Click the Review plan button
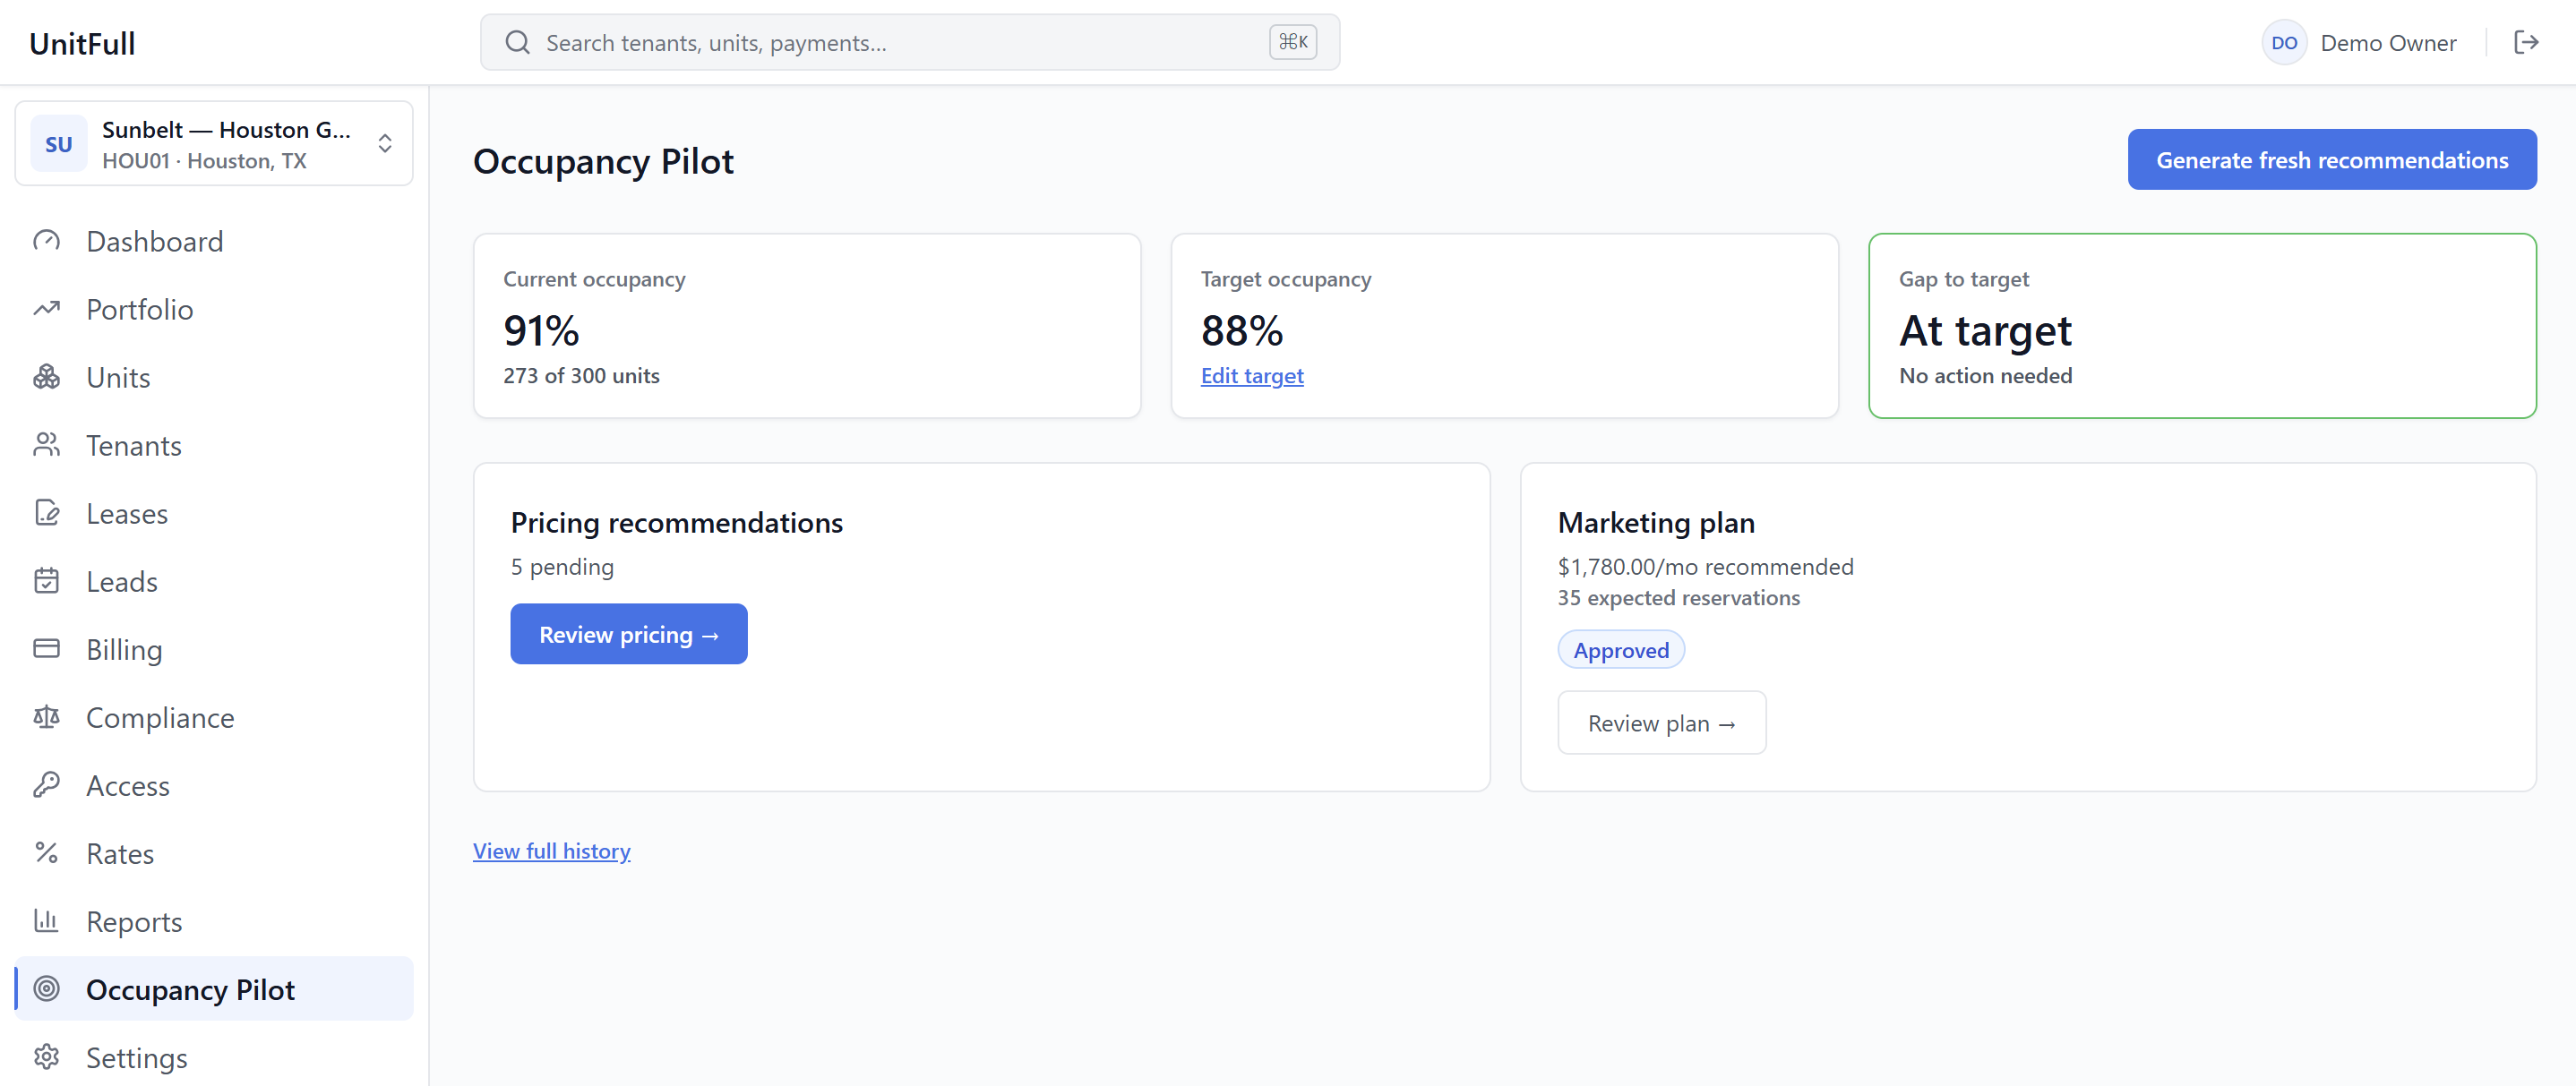The width and height of the screenshot is (2576, 1086). coord(1661,722)
